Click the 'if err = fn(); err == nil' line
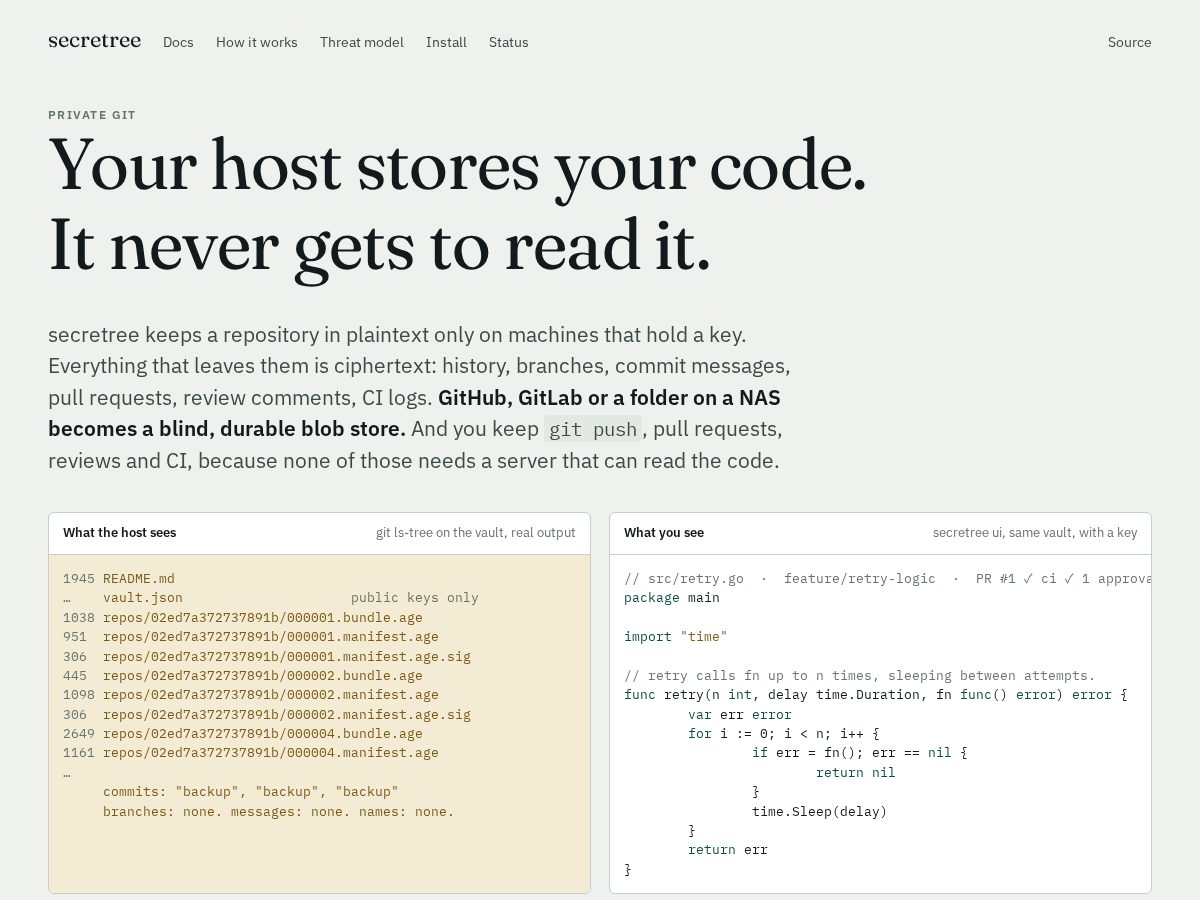Screen dimensions: 1200x900 [860, 753]
